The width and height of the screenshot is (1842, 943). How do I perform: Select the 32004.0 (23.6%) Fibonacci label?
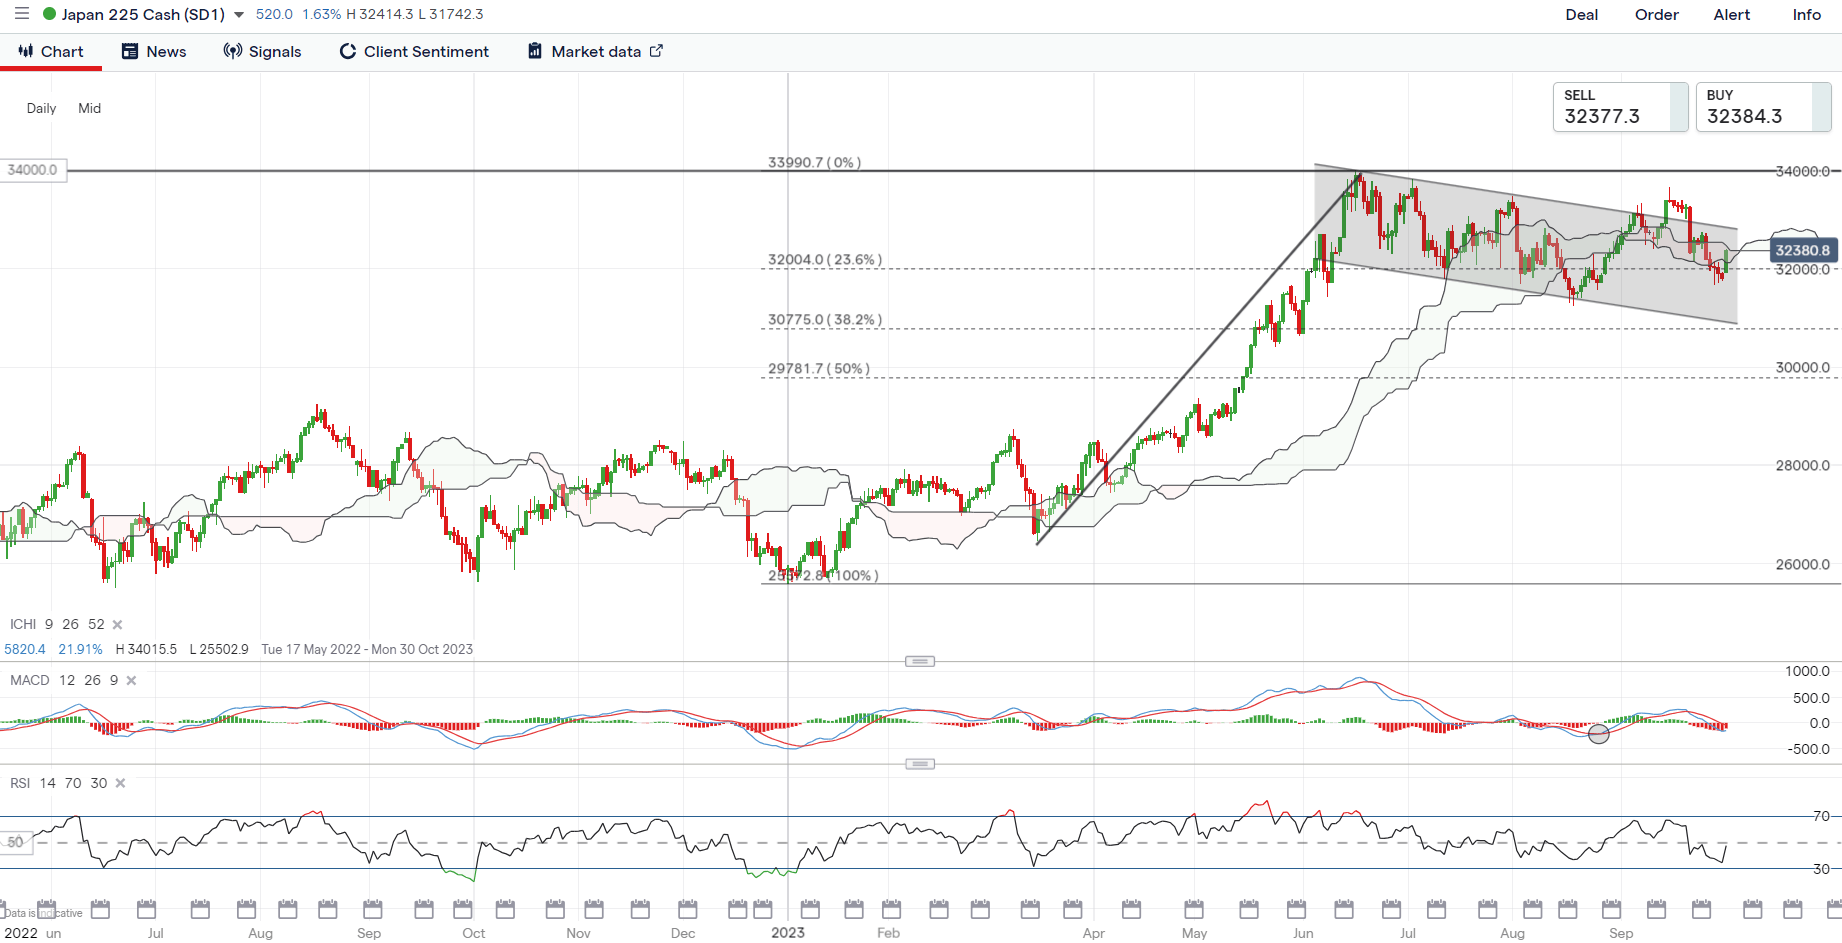pos(825,260)
